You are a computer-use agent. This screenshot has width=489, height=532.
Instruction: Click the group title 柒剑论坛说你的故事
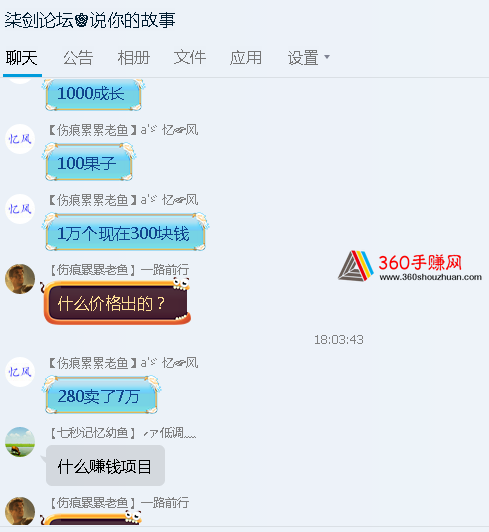(90, 20)
